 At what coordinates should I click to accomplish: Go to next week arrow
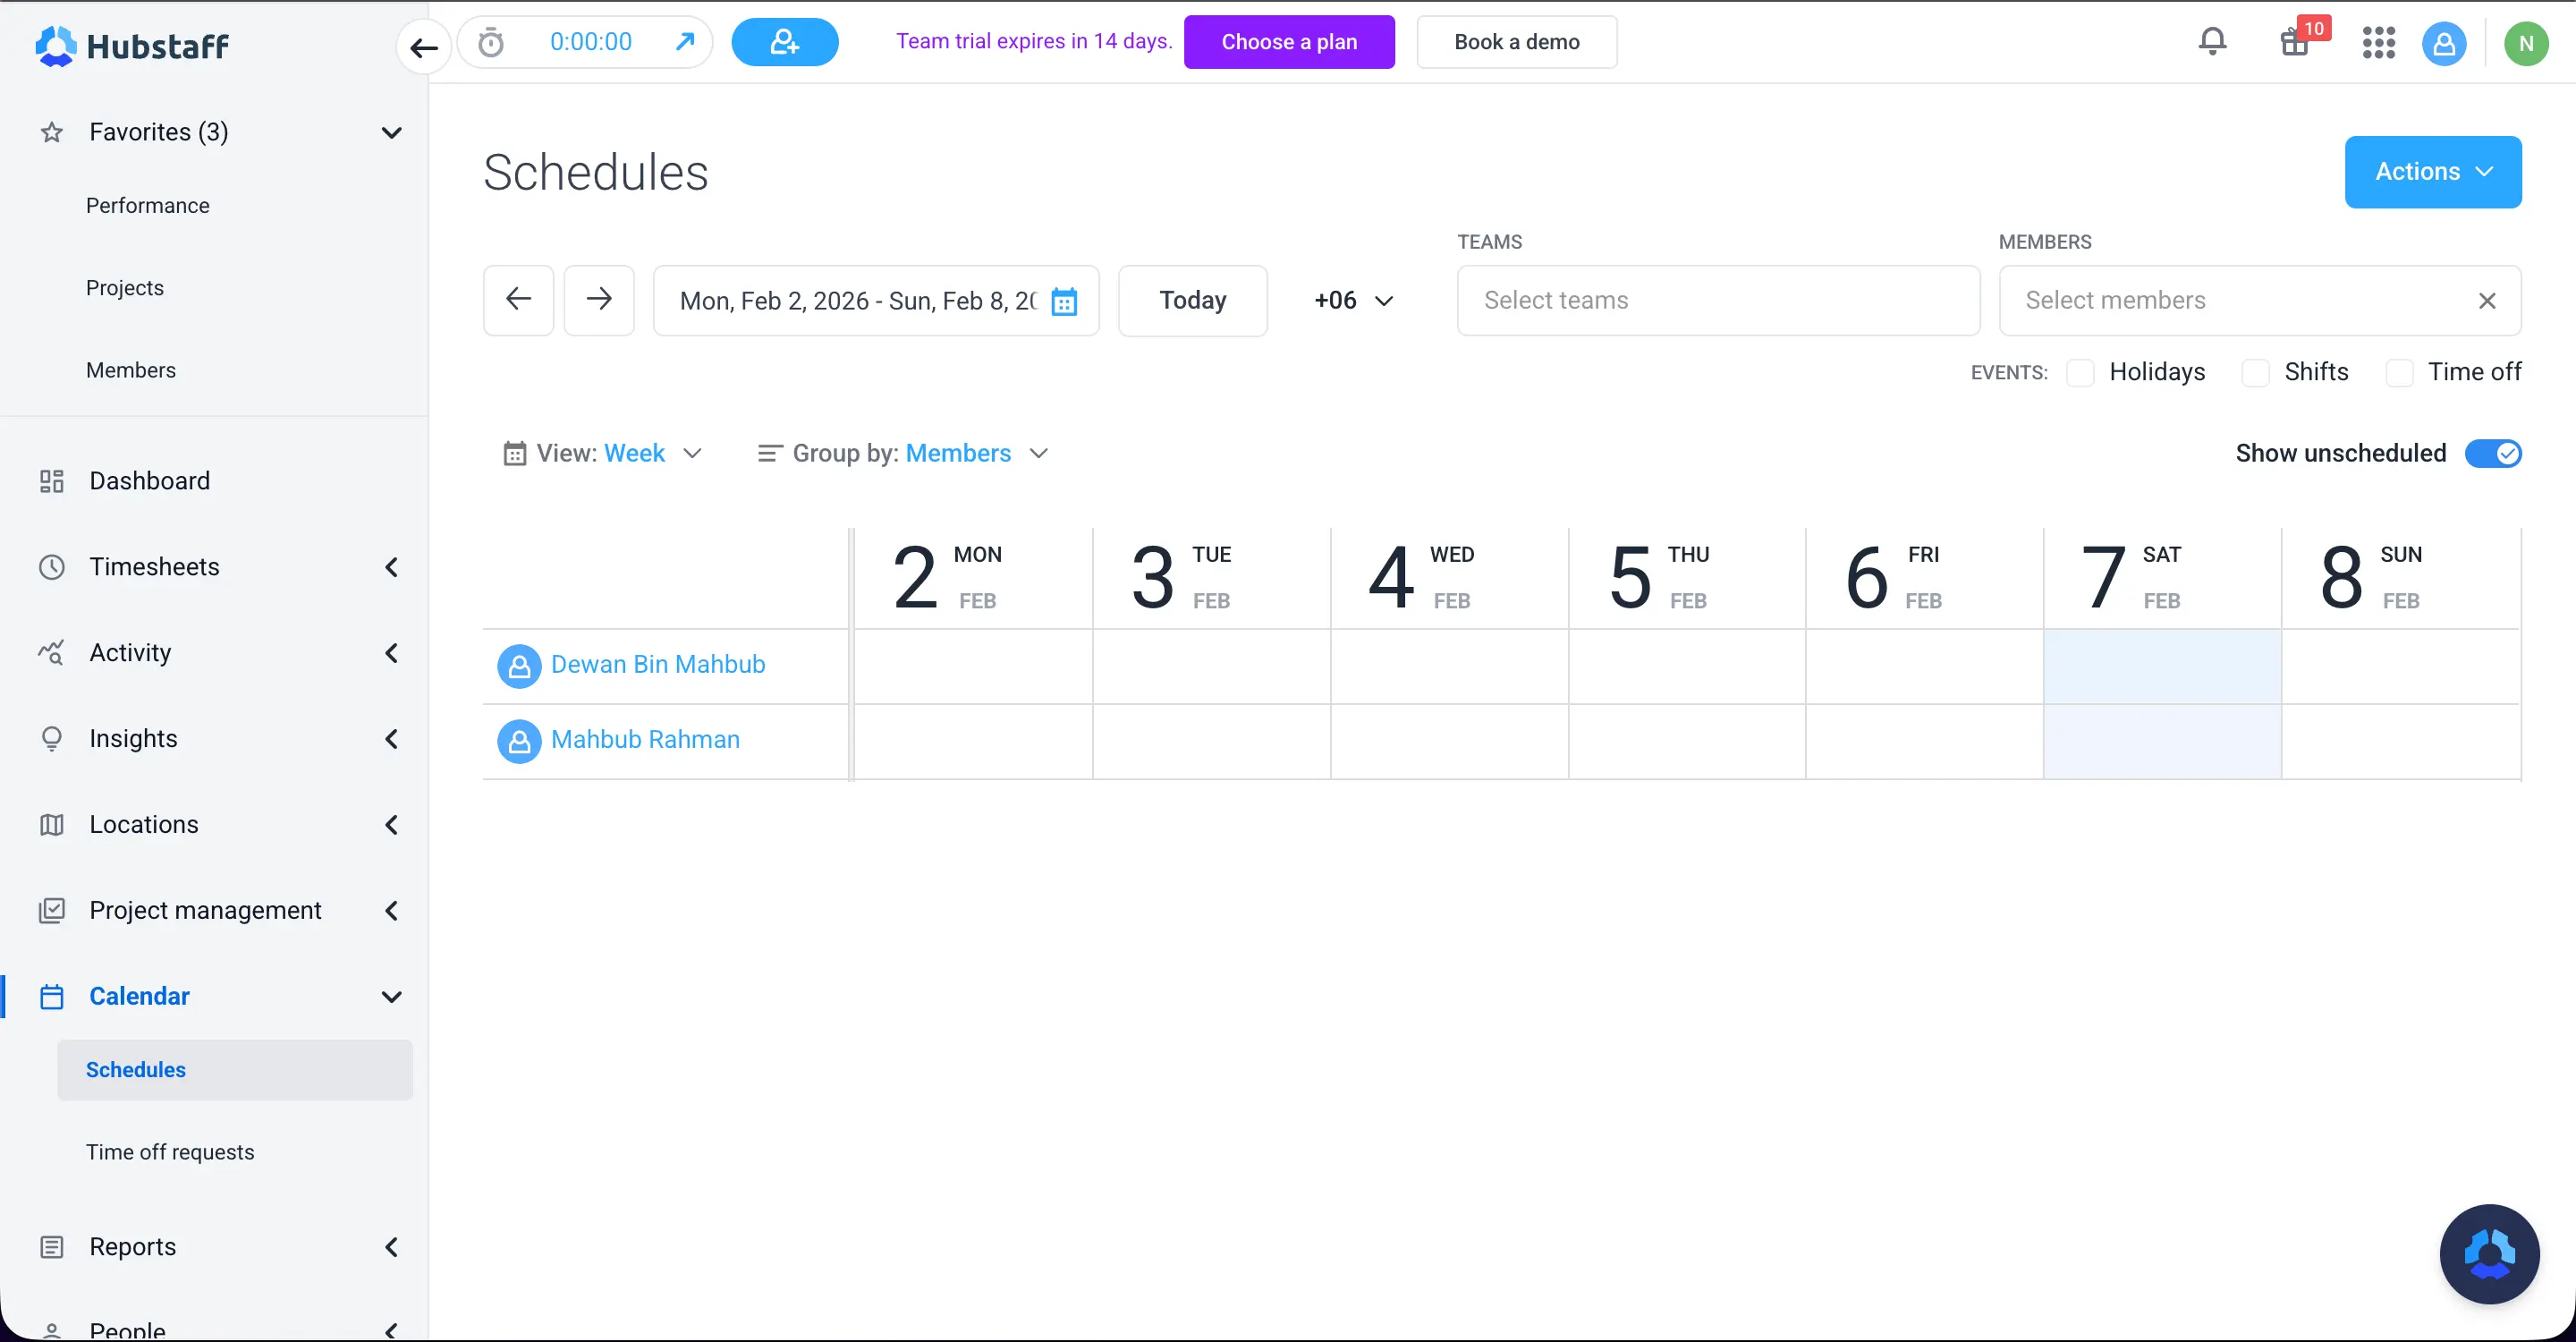coord(599,300)
